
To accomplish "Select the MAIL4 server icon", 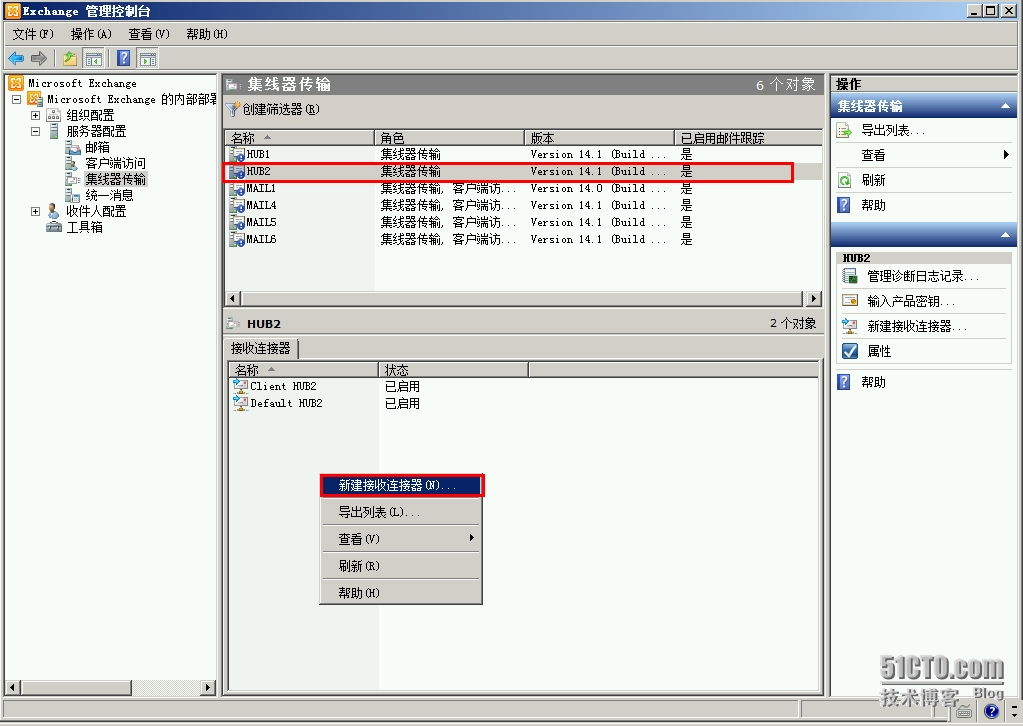I will 236,205.
